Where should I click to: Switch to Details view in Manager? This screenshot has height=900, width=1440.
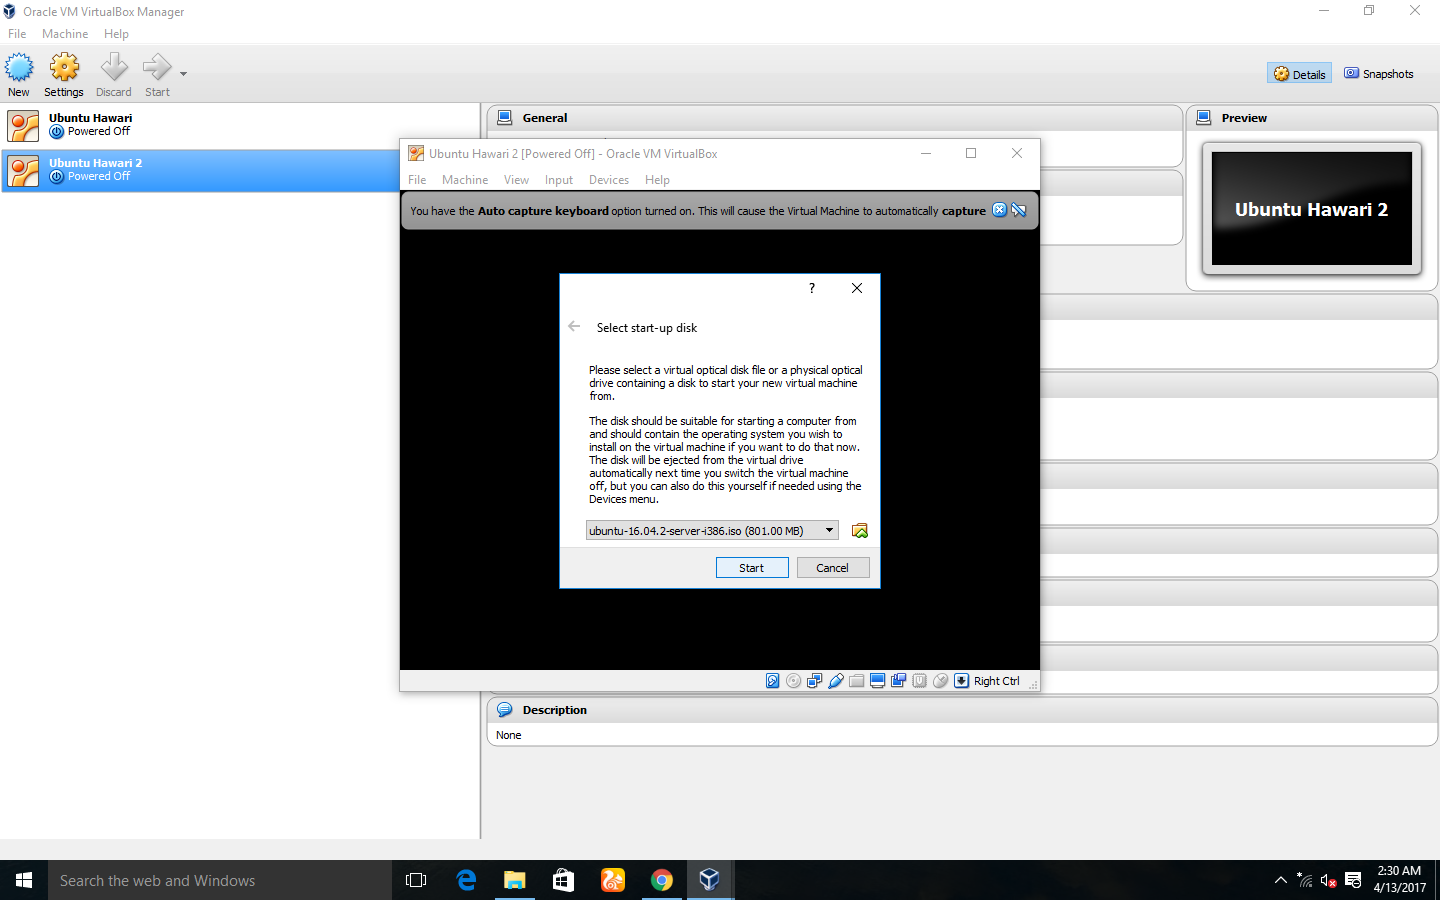tap(1299, 74)
